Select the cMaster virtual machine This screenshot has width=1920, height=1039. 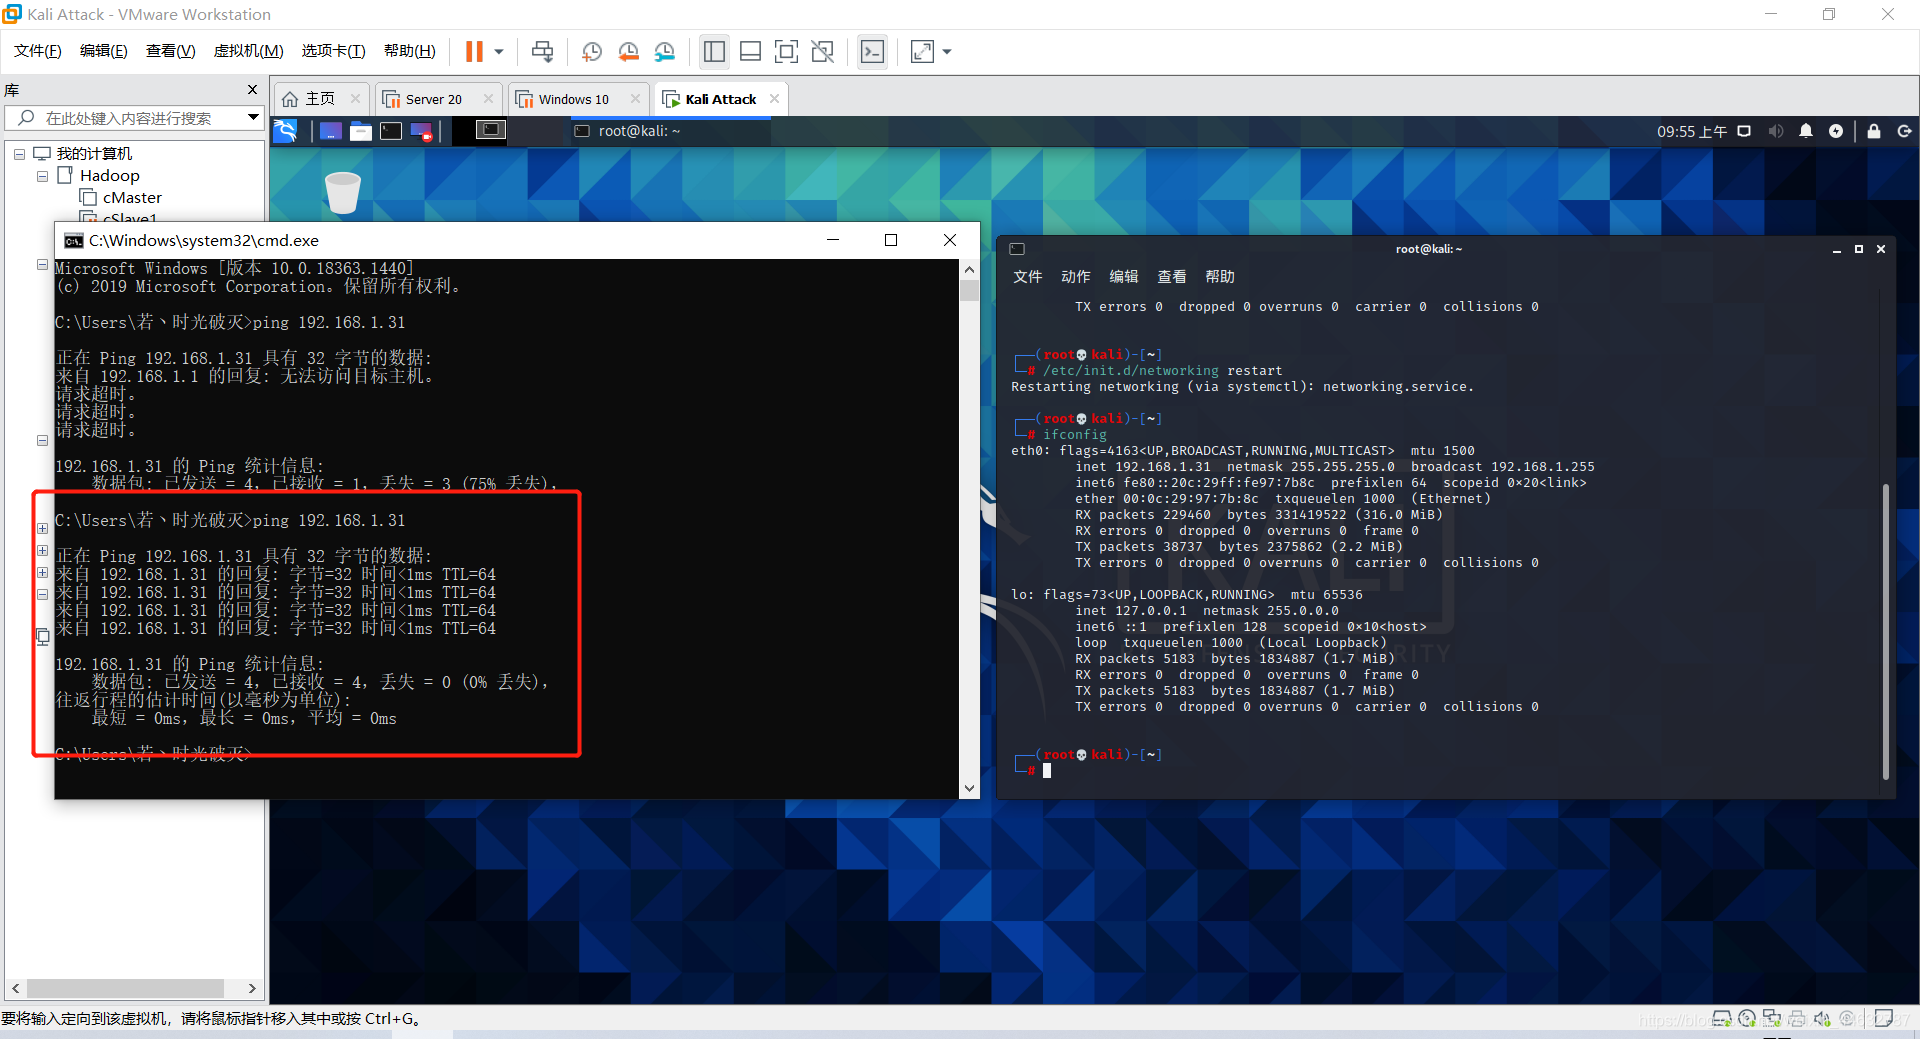(x=131, y=198)
